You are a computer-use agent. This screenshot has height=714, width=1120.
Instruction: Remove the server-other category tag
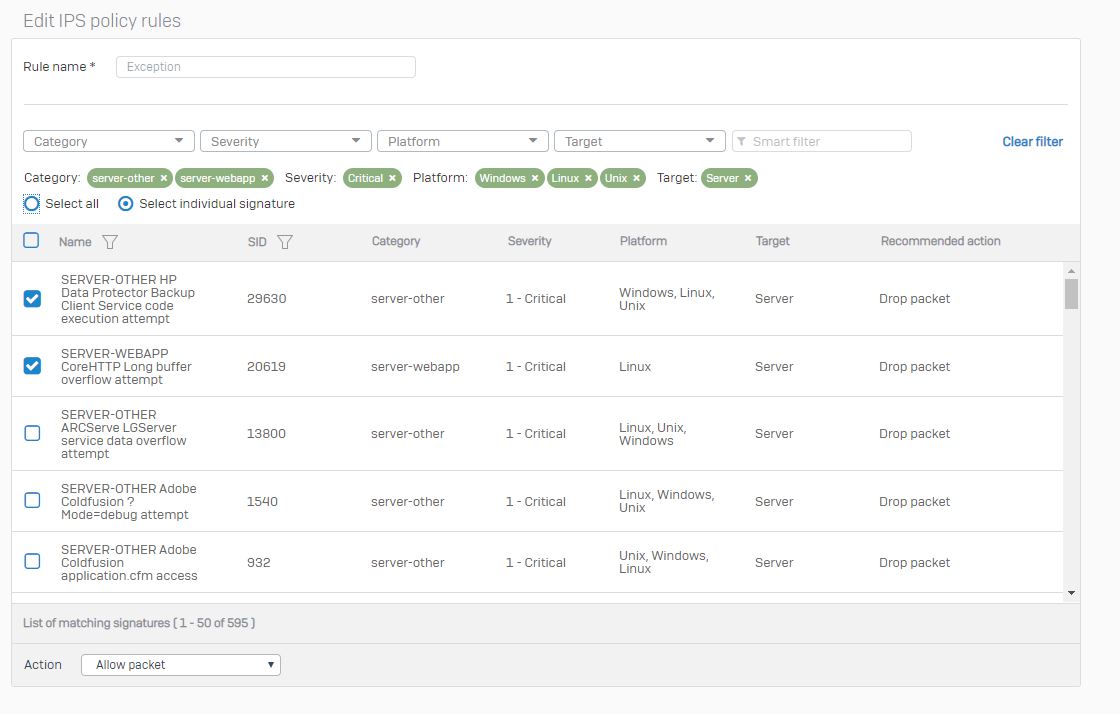coord(164,178)
